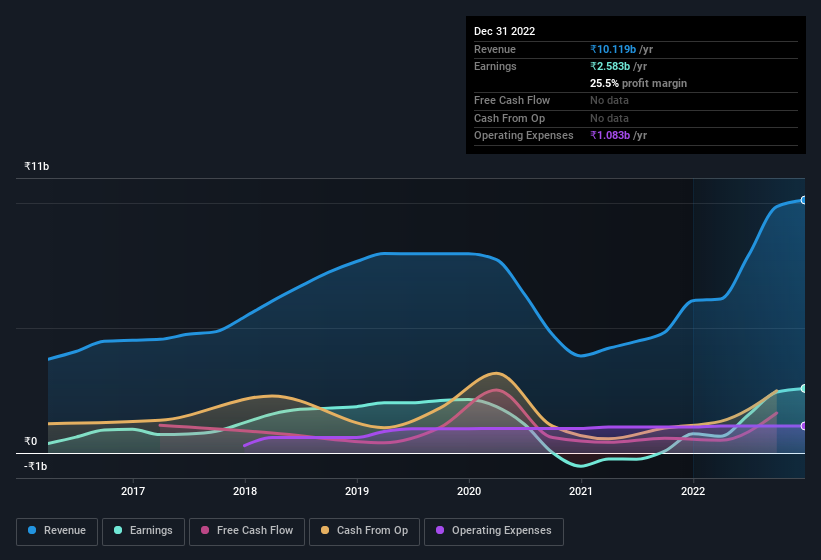Click the ₹11b y-axis label
This screenshot has width=821, height=560.
pos(37,166)
